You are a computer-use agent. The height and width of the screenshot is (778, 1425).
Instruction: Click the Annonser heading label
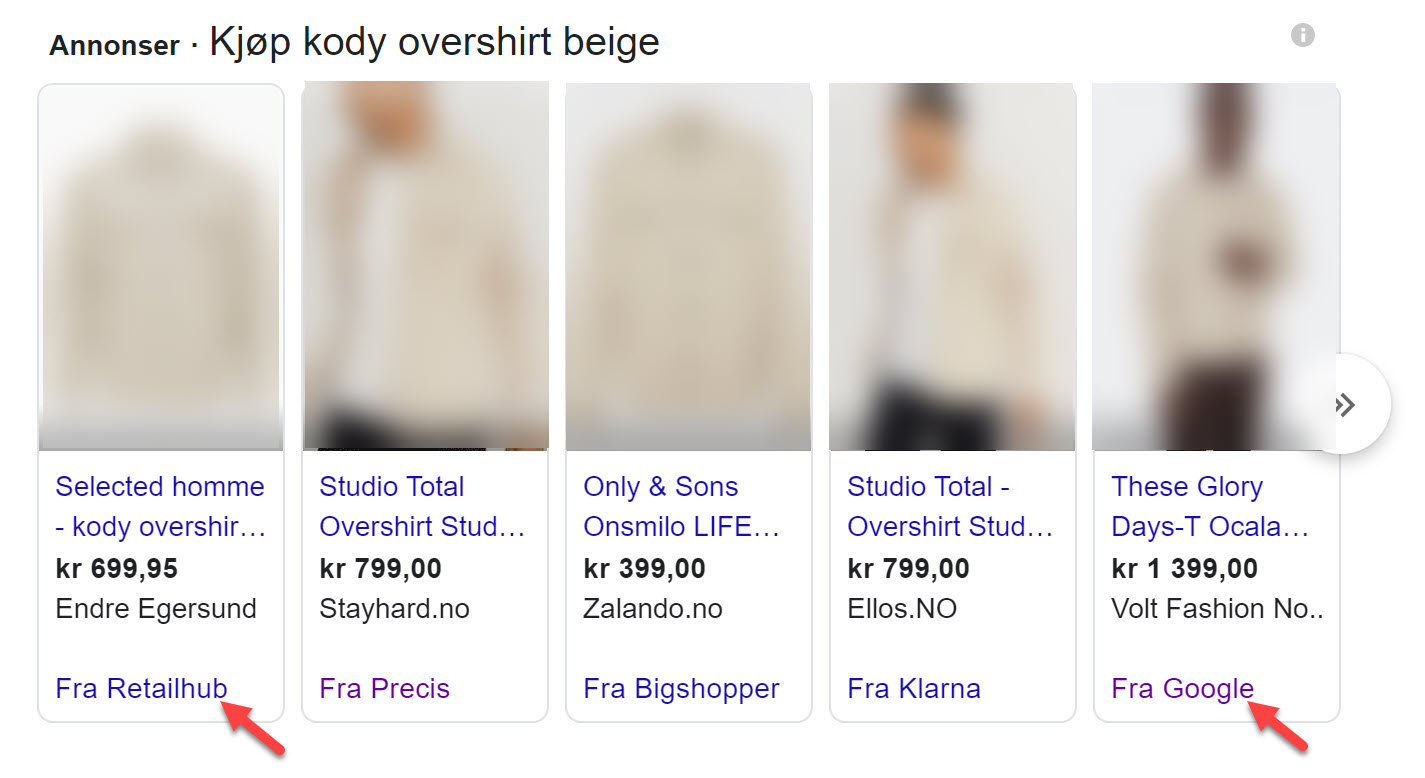pos(114,44)
